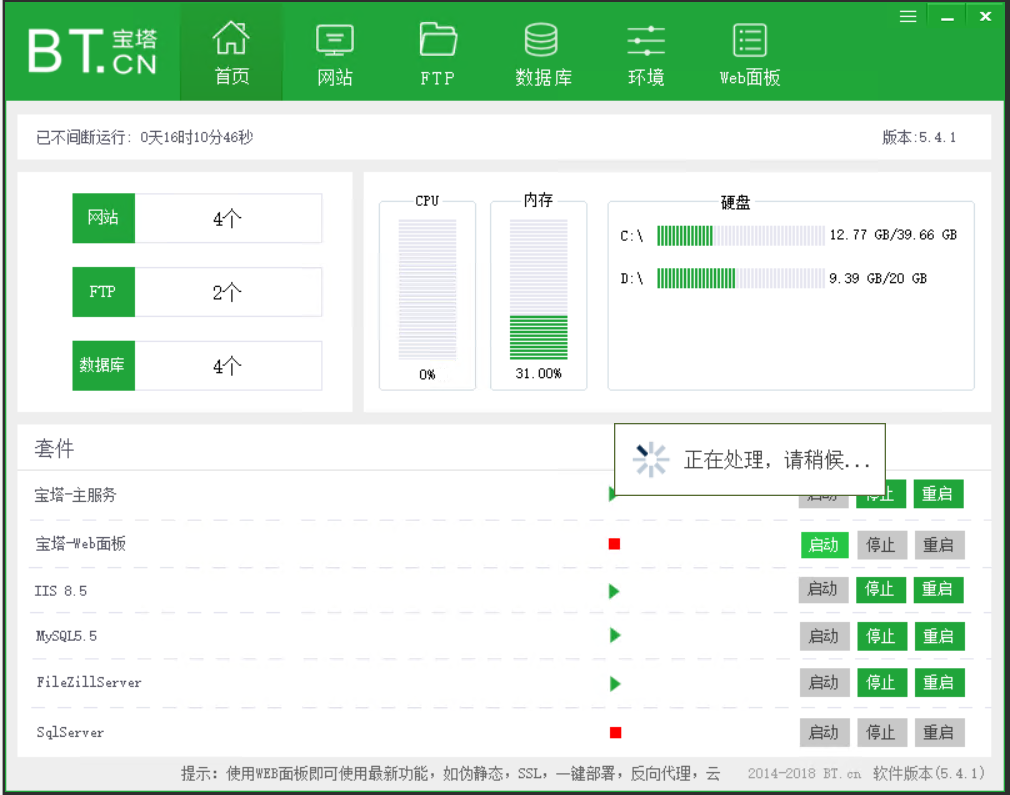Restart the 宝塔-主服务 service
Image resolution: width=1010 pixels, height=795 pixels.
pyautogui.click(x=938, y=494)
